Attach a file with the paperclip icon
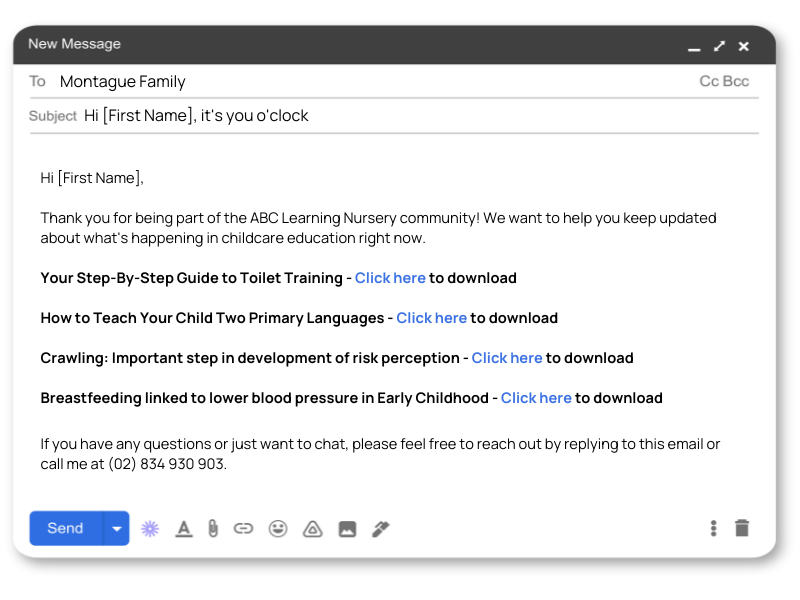 pyautogui.click(x=213, y=529)
